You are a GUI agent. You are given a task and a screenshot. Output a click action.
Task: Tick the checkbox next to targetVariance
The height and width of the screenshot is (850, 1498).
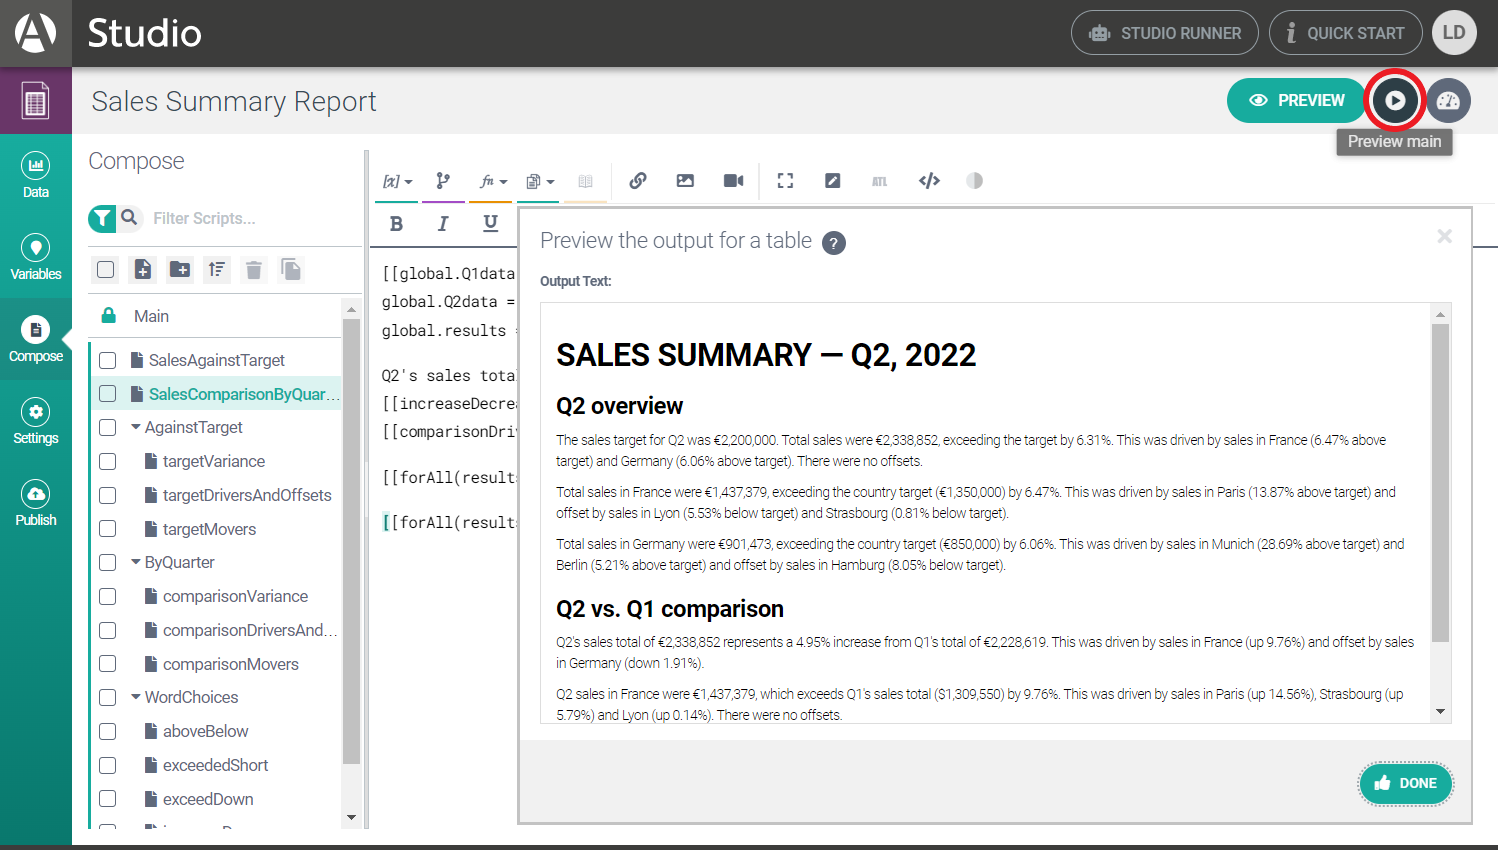[x=107, y=461]
